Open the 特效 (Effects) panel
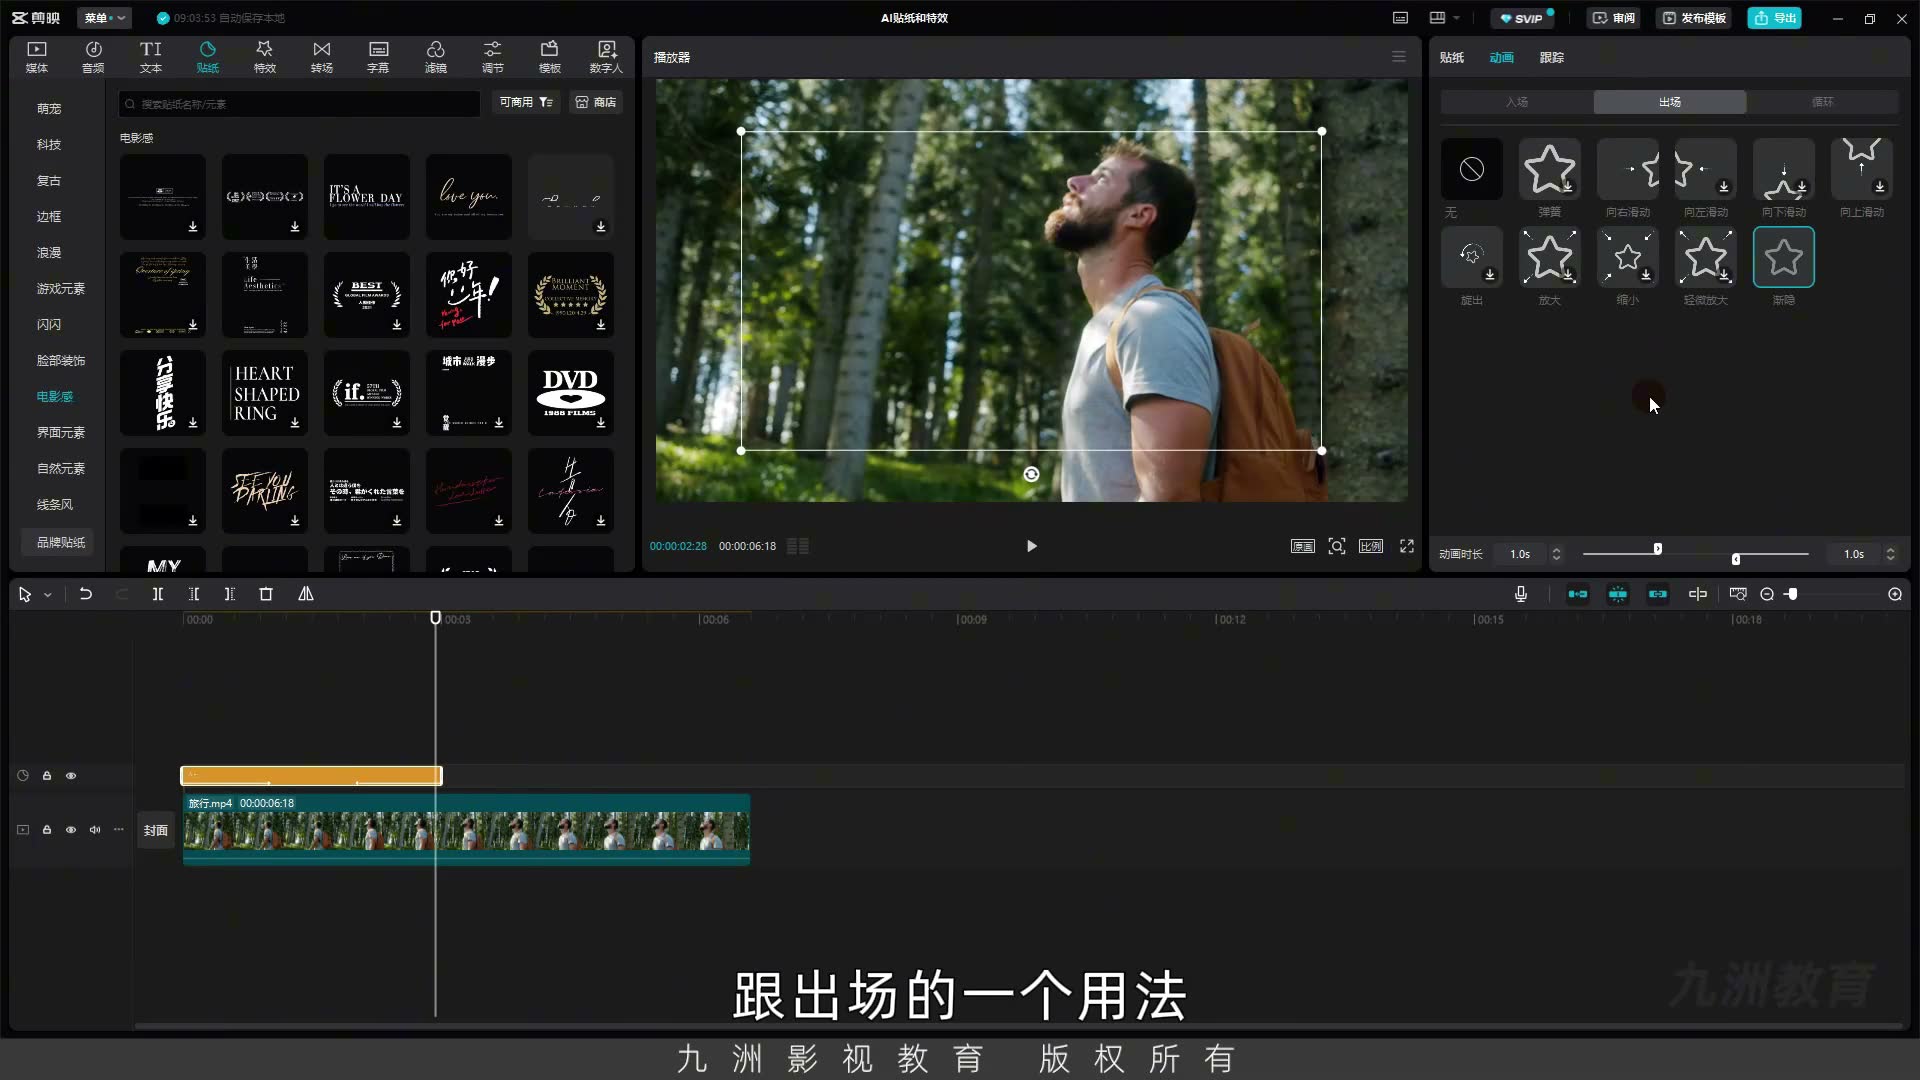Screen dimensions: 1920x1080 tap(264, 57)
